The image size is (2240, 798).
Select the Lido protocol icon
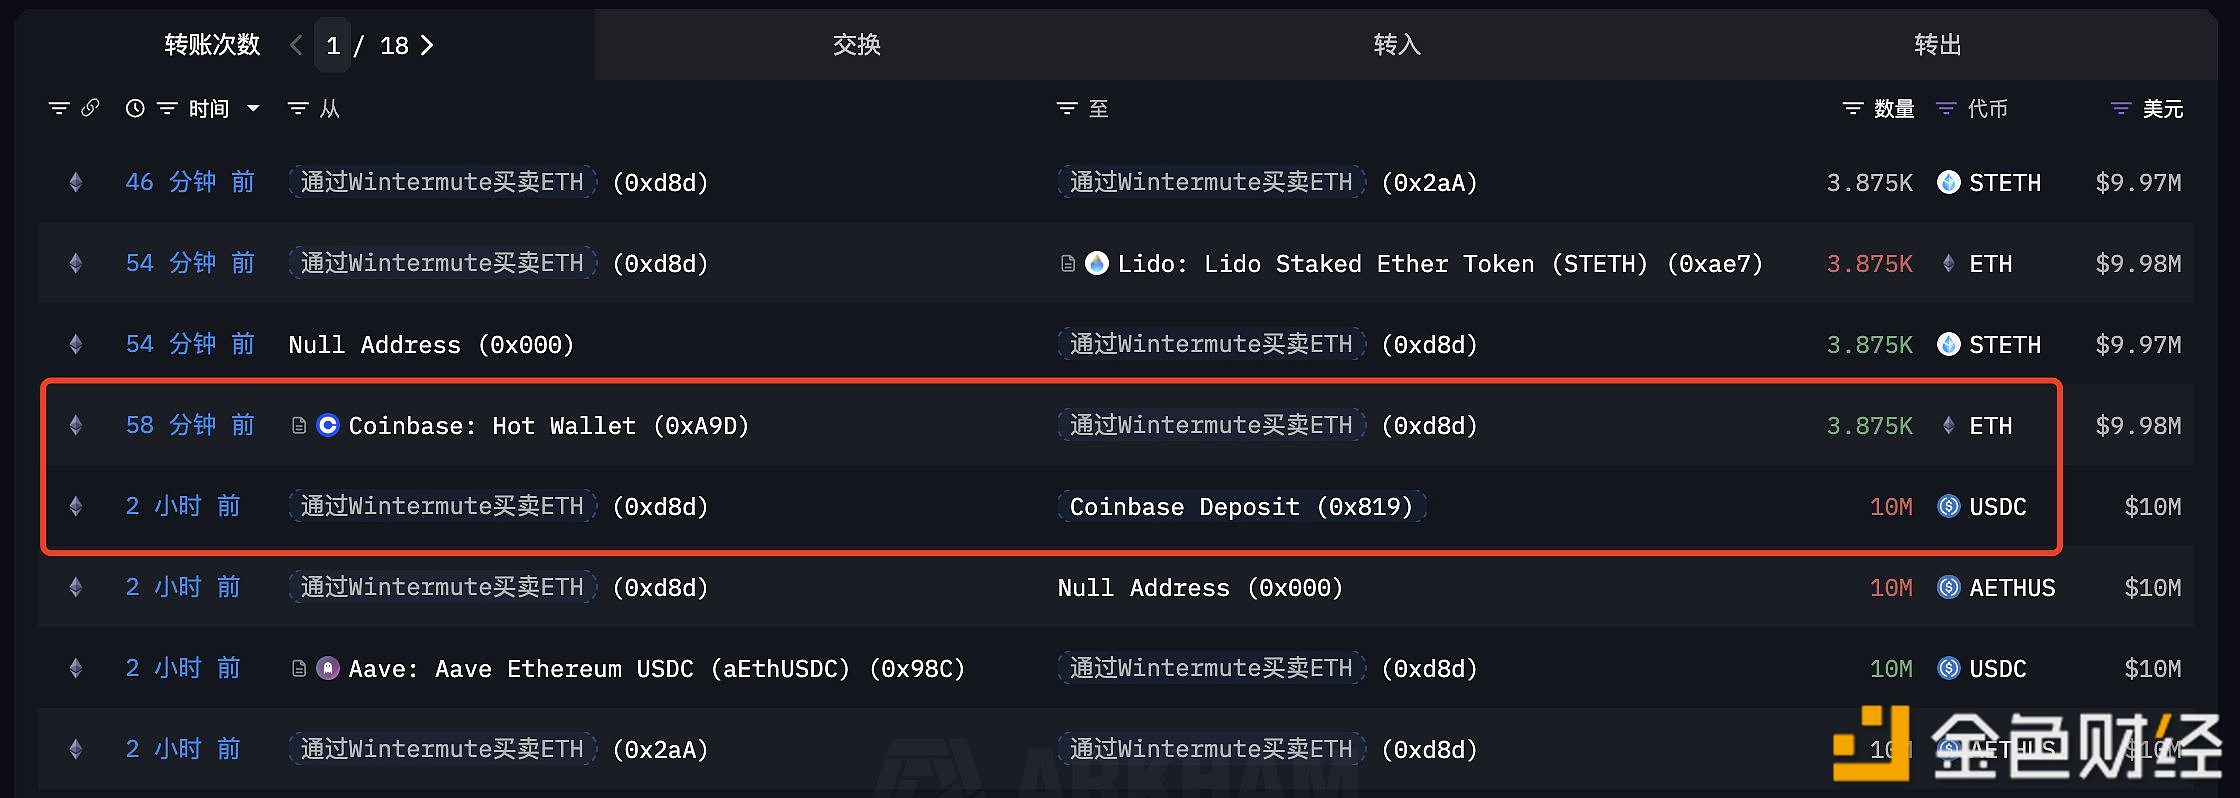[x=1098, y=263]
